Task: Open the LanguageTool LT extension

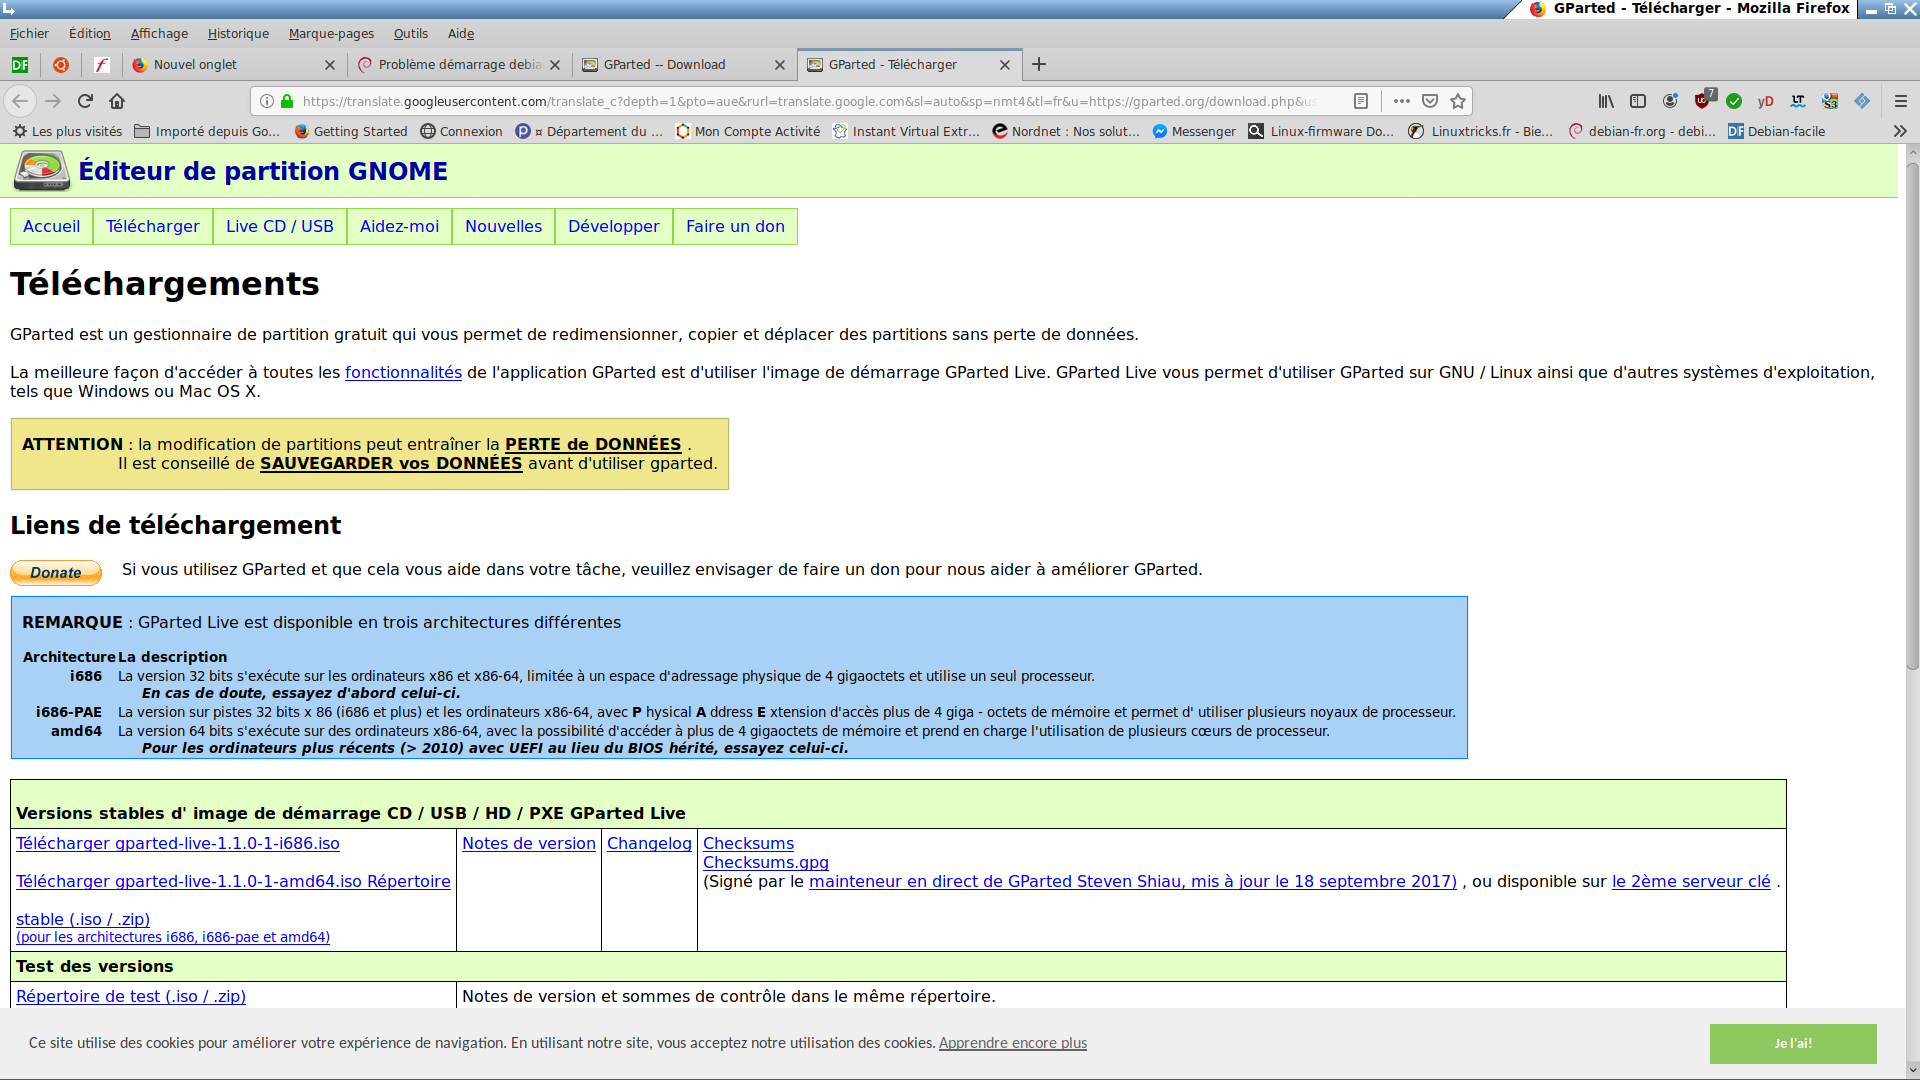Action: click(1798, 101)
